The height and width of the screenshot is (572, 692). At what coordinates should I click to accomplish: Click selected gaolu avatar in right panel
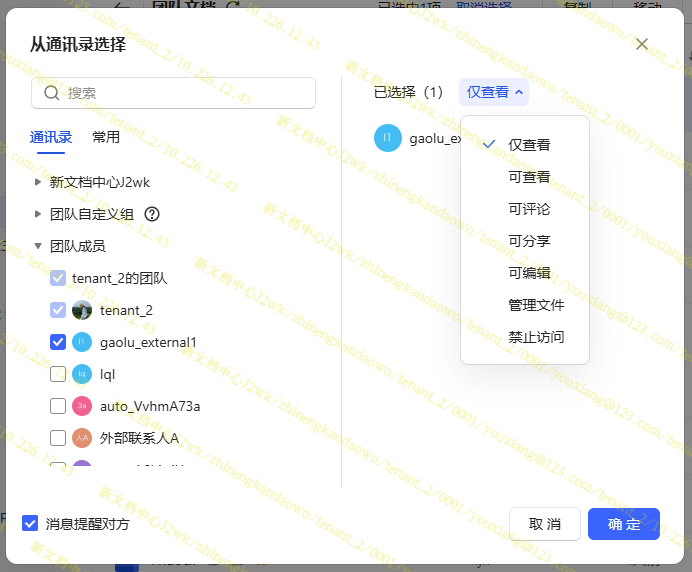[387, 138]
